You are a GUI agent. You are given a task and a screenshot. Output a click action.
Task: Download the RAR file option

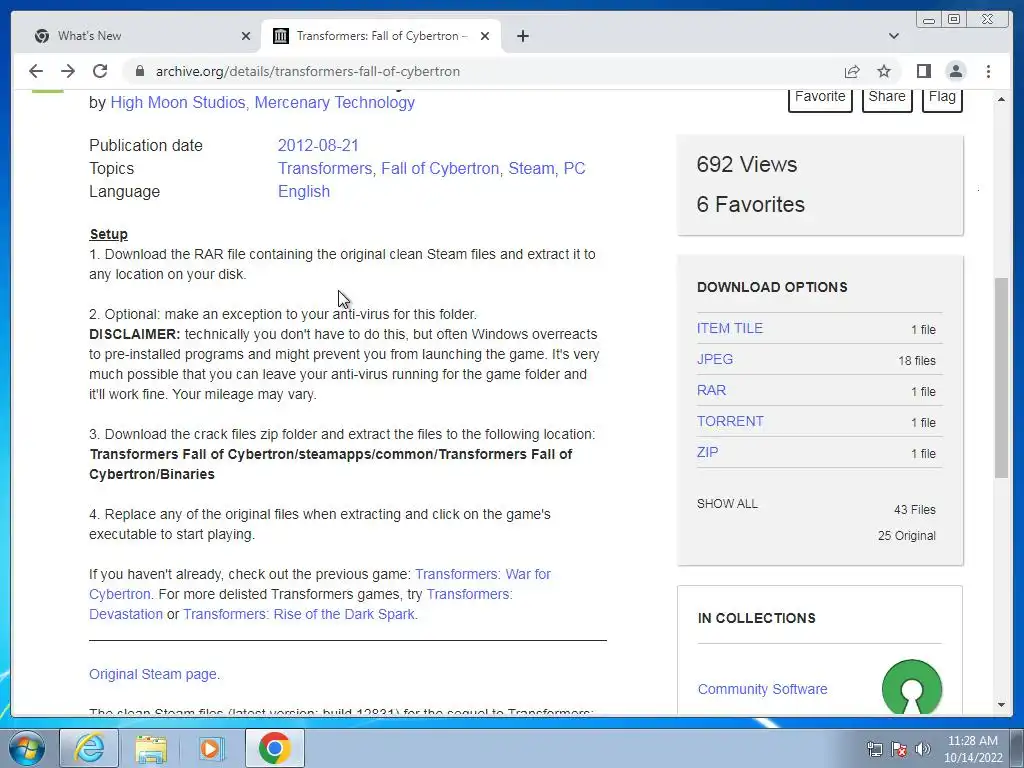(711, 391)
